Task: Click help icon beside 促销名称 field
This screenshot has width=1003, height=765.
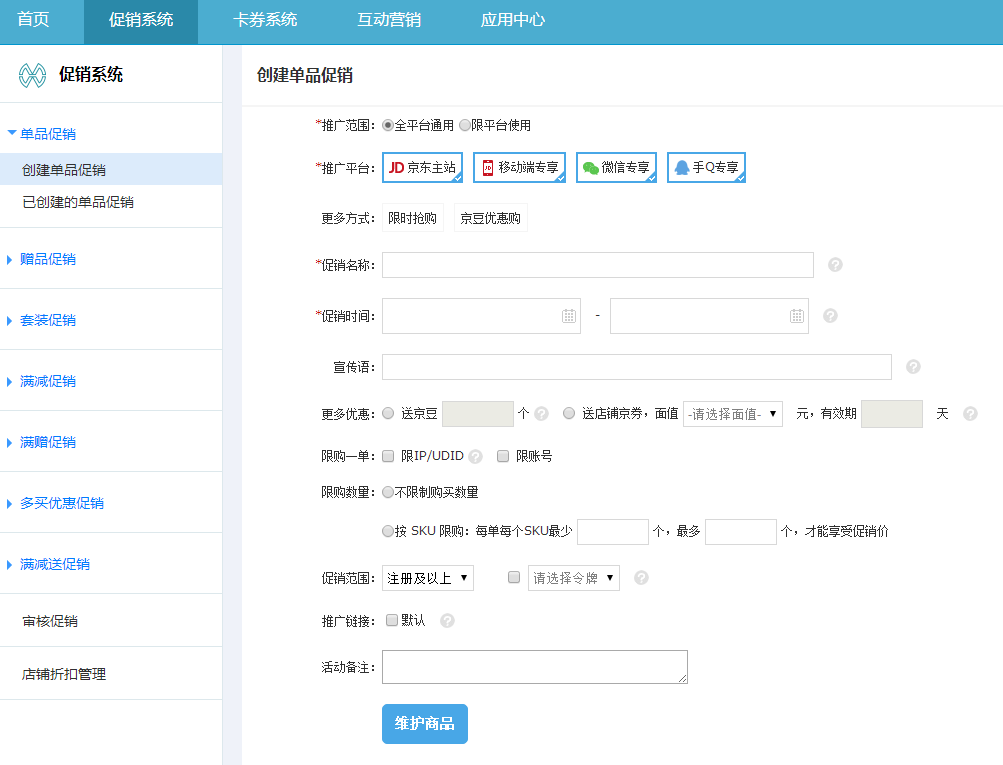Action: pyautogui.click(x=835, y=265)
